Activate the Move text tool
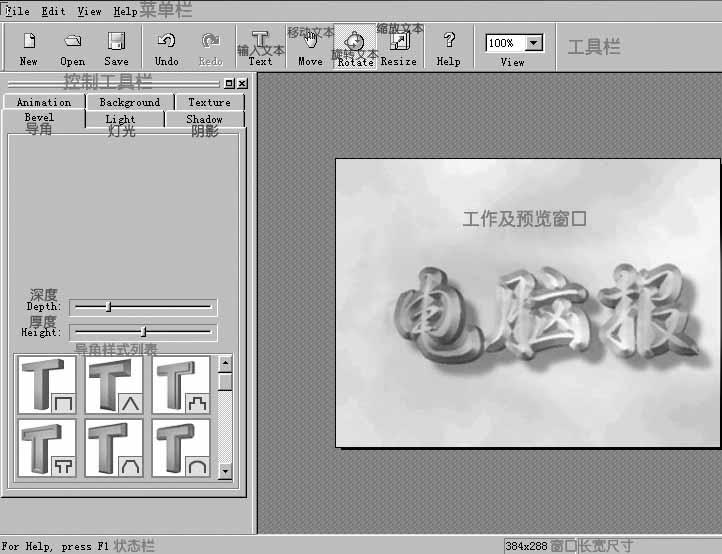This screenshot has height=554, width=722. point(310,47)
